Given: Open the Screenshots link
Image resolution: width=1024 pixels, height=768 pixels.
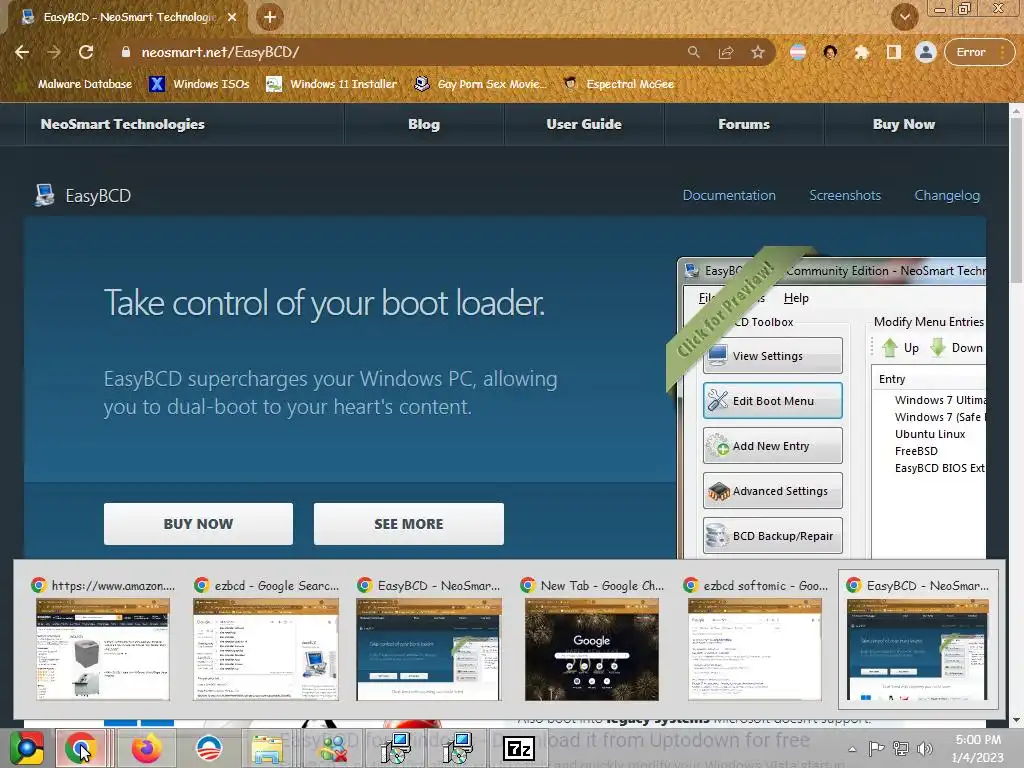Looking at the screenshot, I should (845, 195).
